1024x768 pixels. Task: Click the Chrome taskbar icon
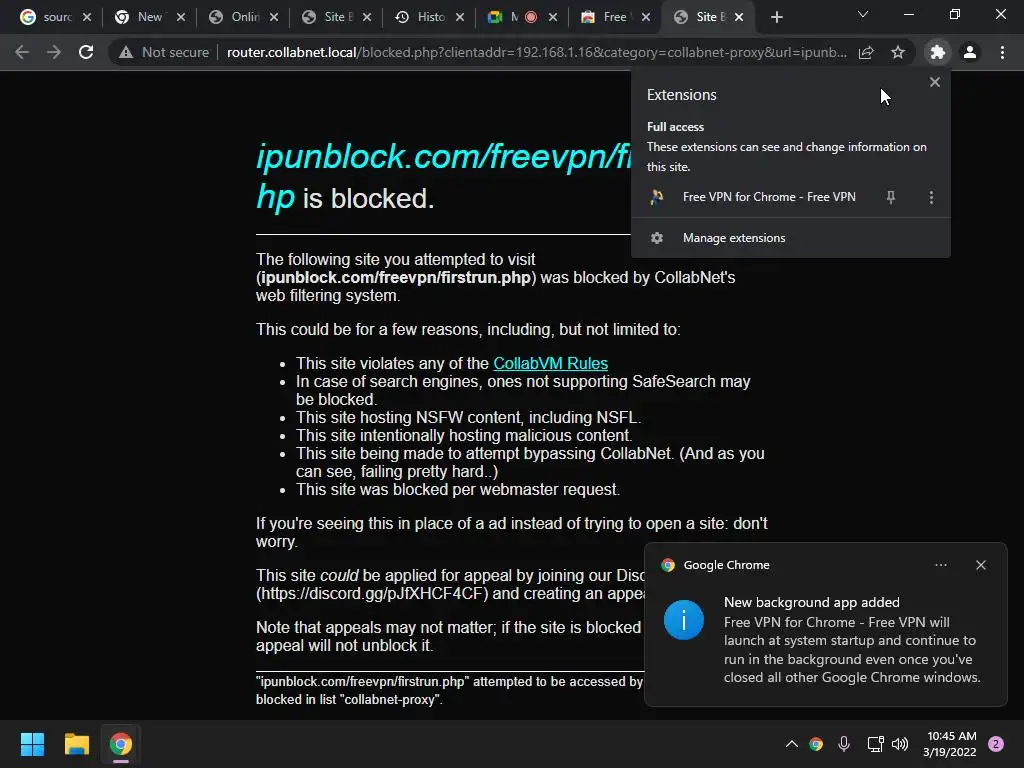[121, 744]
